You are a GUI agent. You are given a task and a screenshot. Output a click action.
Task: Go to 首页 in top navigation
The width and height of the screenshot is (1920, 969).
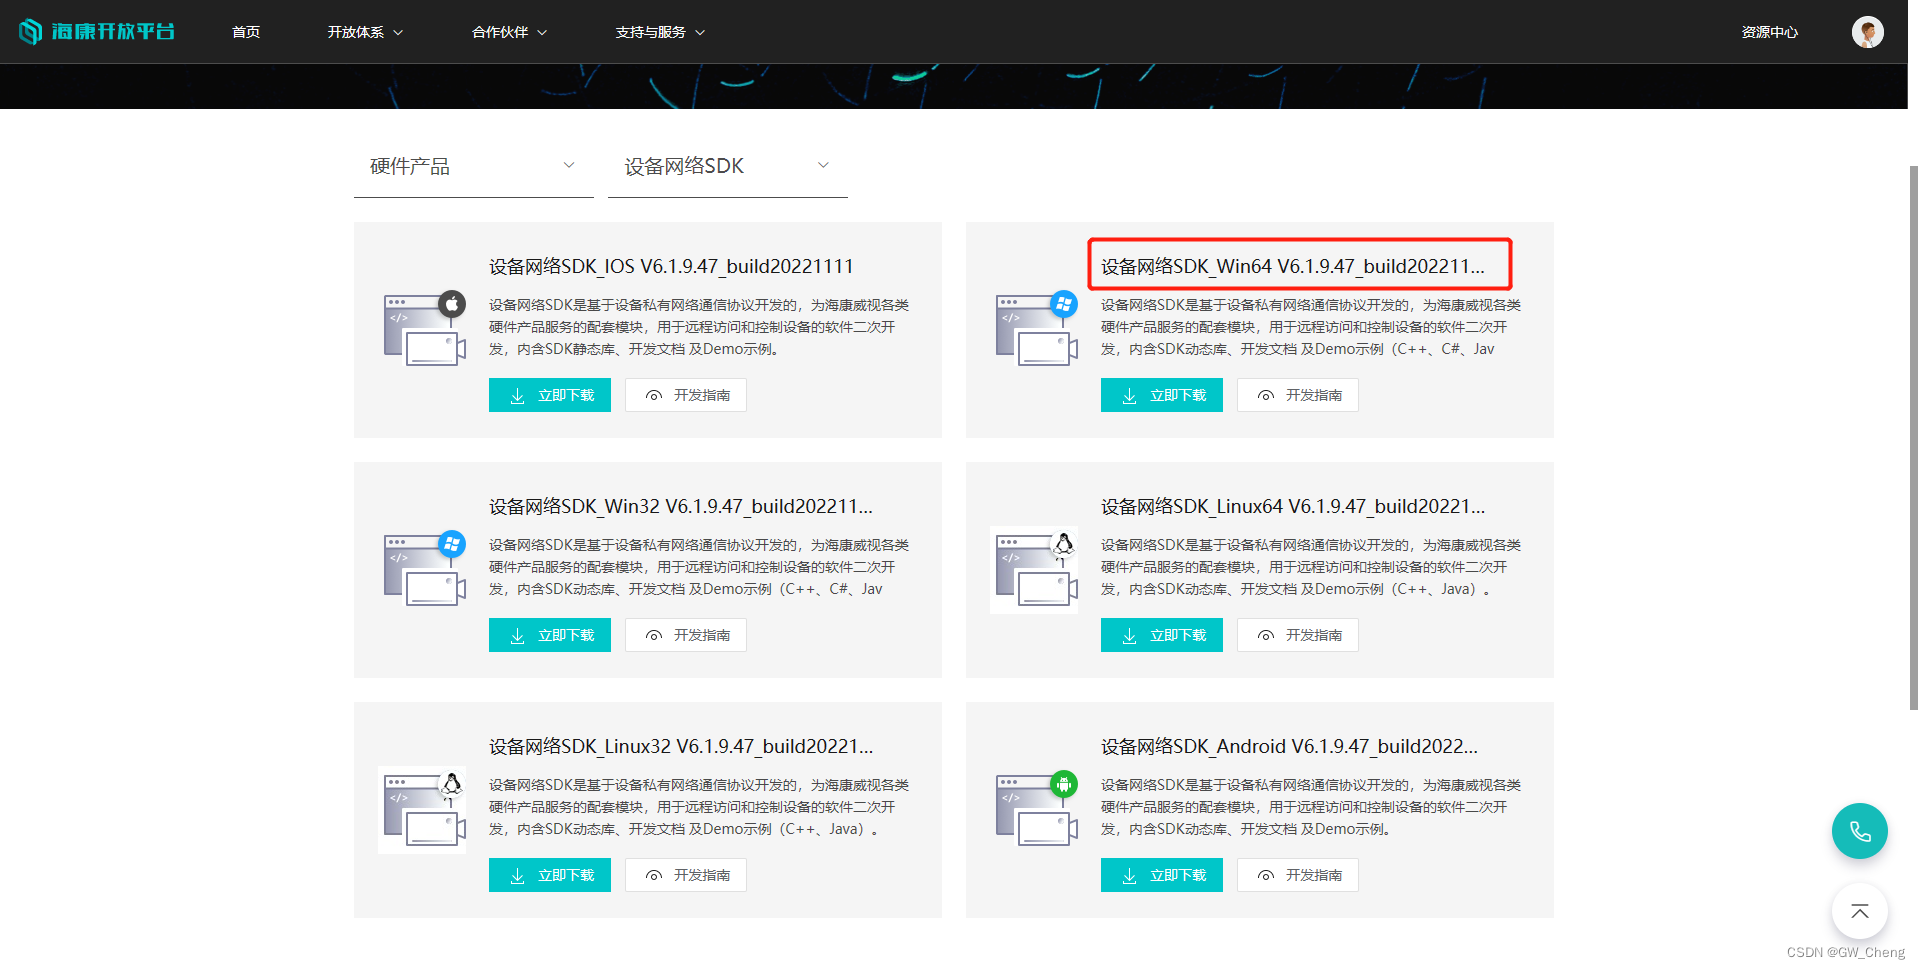pyautogui.click(x=246, y=32)
